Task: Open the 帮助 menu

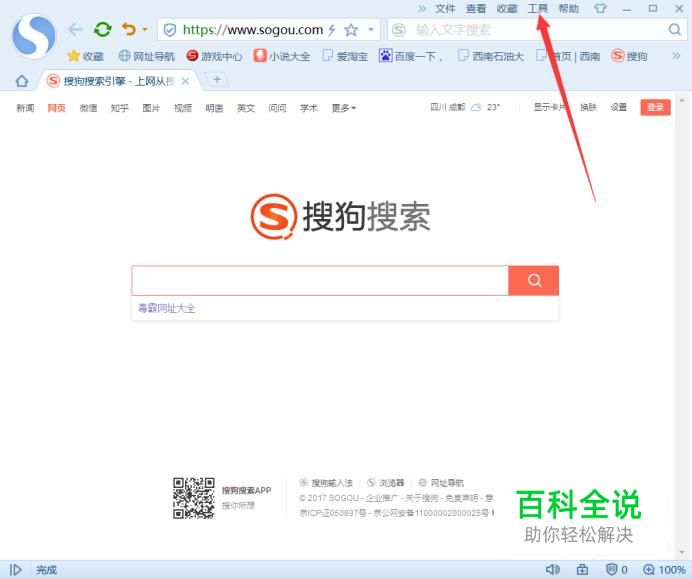Action: click(x=568, y=8)
